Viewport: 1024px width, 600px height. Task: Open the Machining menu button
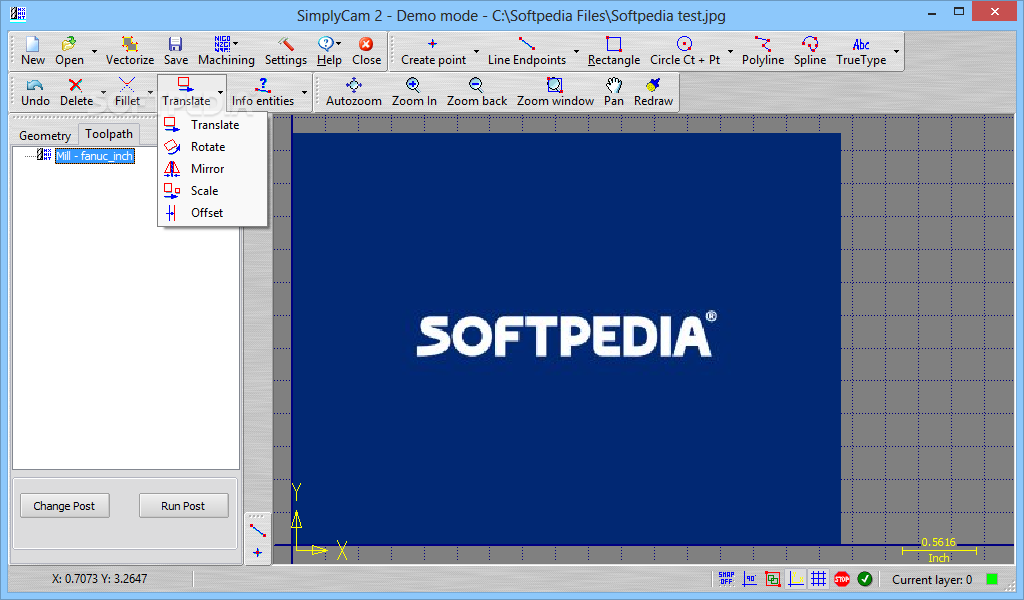[x=226, y=51]
